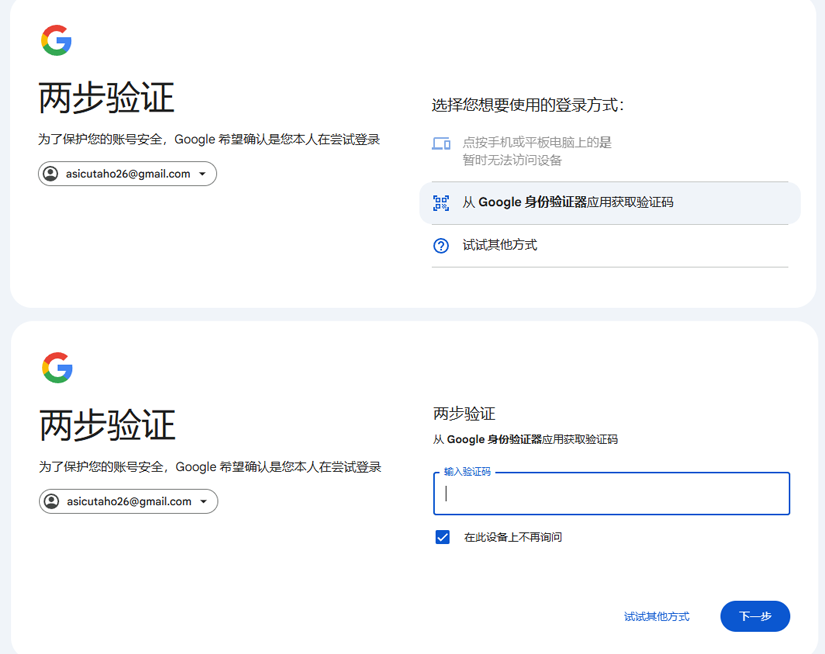The height and width of the screenshot is (654, 825).
Task: Uncheck 在此设备上不再询问 checkbox
Action: tap(442, 537)
